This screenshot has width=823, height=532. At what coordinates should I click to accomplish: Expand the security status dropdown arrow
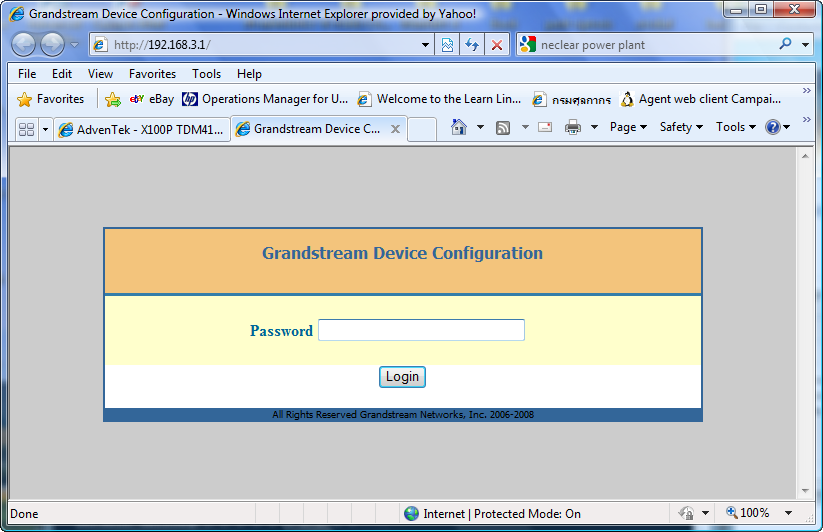(705, 513)
